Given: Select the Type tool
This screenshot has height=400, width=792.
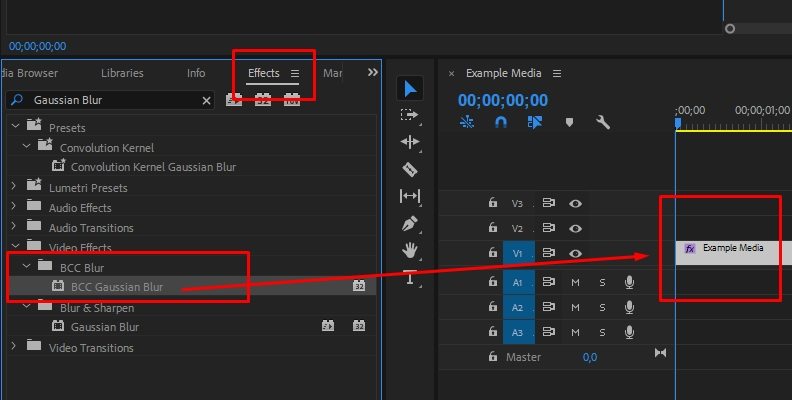Looking at the screenshot, I should [x=410, y=277].
